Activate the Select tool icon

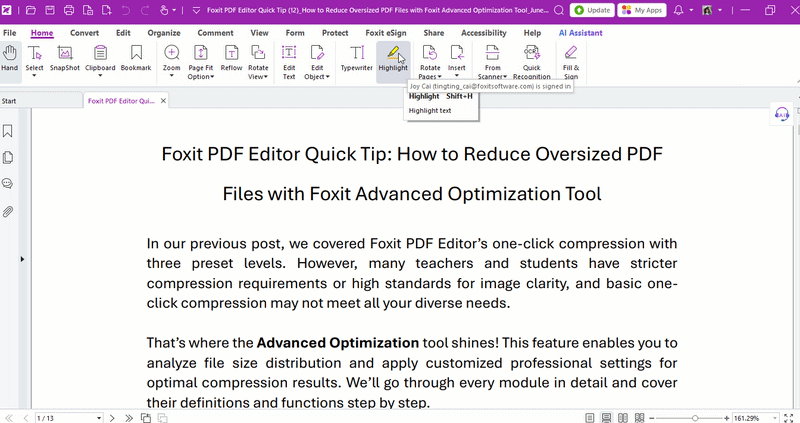coord(34,53)
